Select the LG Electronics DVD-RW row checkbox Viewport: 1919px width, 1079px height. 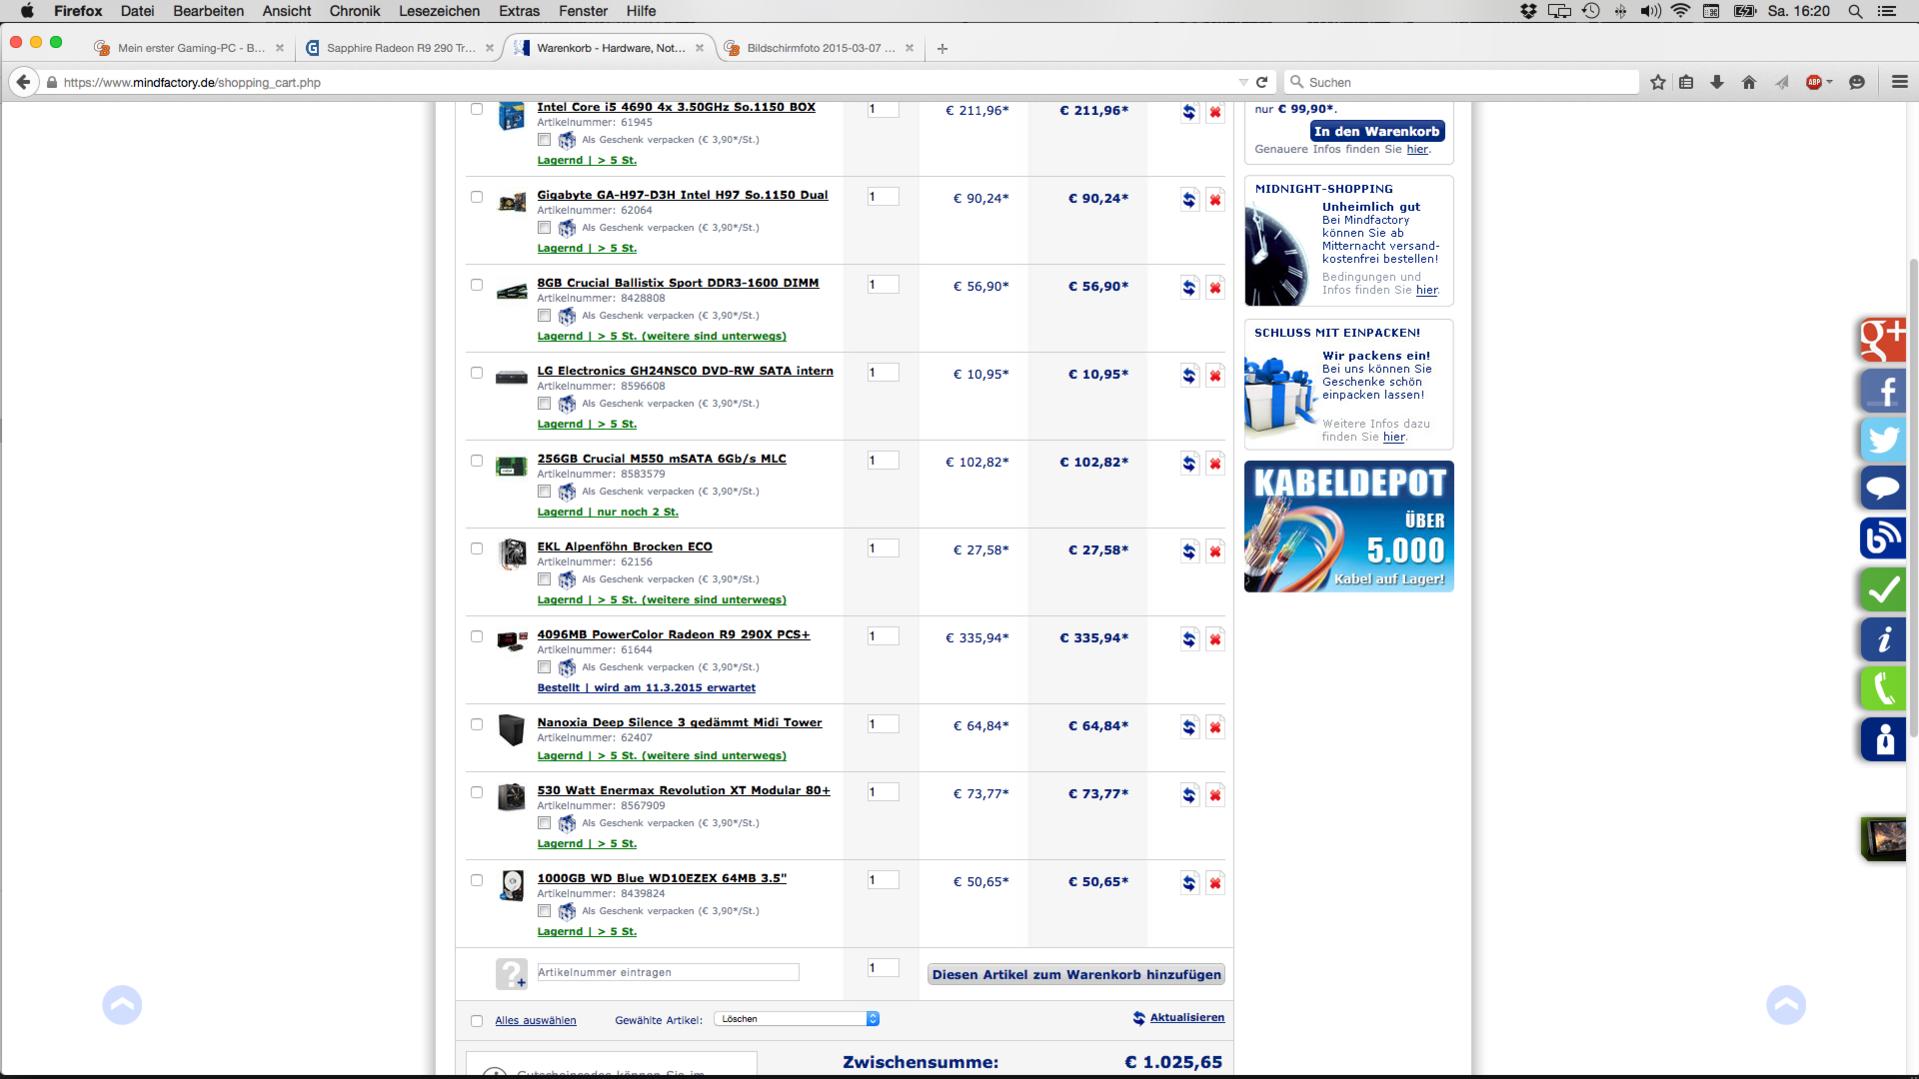[477, 373]
